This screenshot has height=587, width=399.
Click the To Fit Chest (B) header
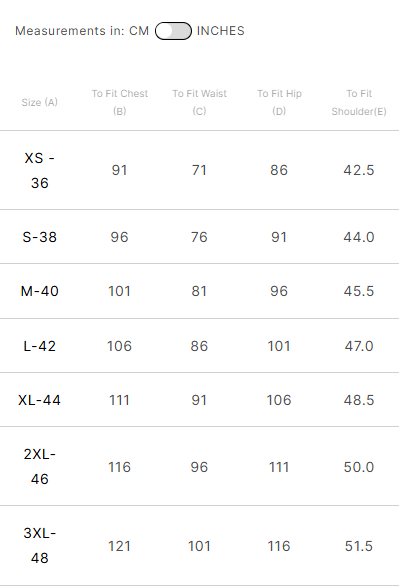(x=120, y=102)
